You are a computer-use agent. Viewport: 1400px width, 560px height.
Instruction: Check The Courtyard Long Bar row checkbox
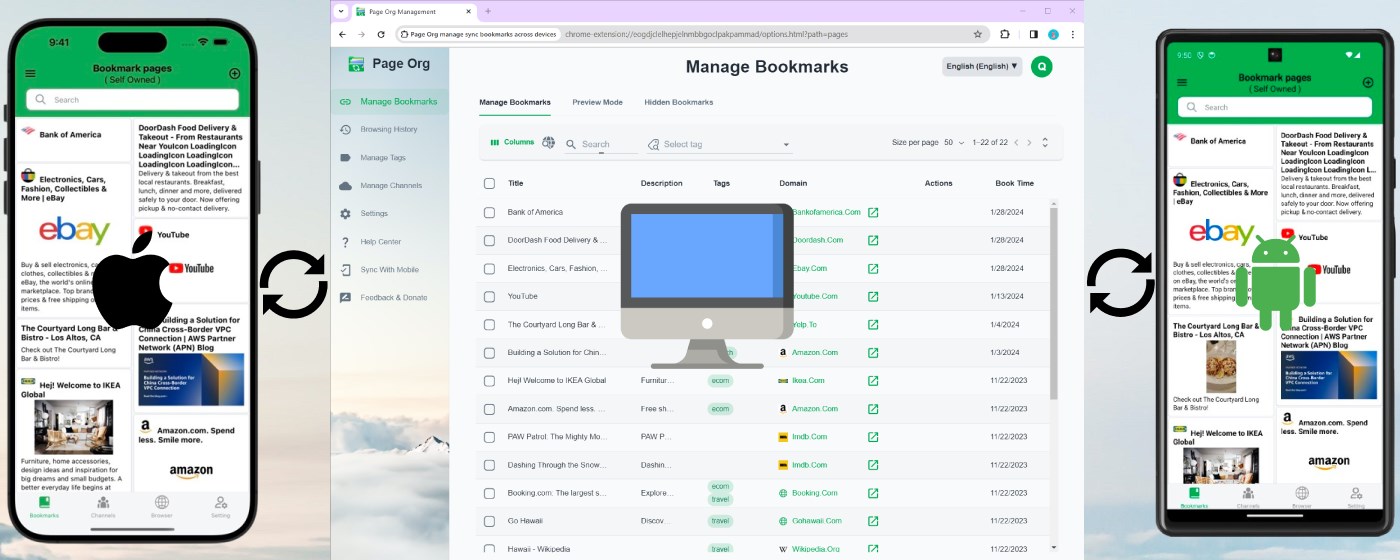point(489,324)
